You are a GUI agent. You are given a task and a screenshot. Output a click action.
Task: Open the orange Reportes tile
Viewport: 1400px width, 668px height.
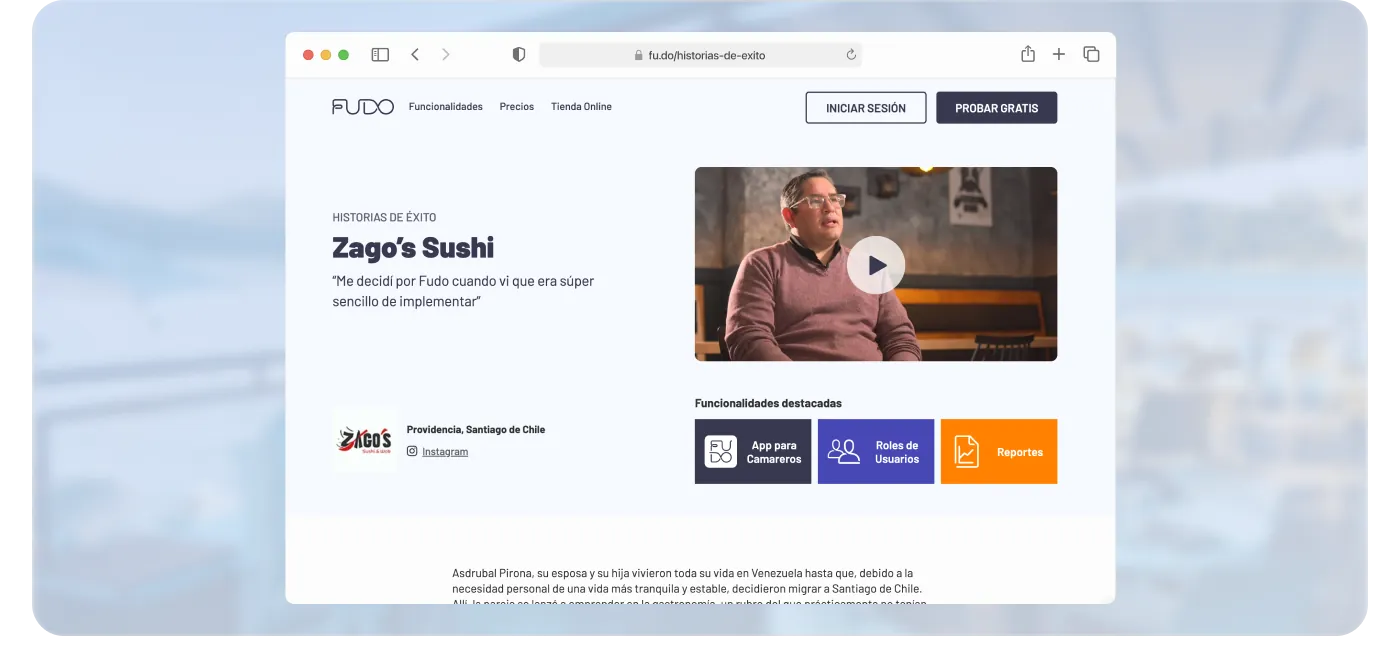[999, 452]
